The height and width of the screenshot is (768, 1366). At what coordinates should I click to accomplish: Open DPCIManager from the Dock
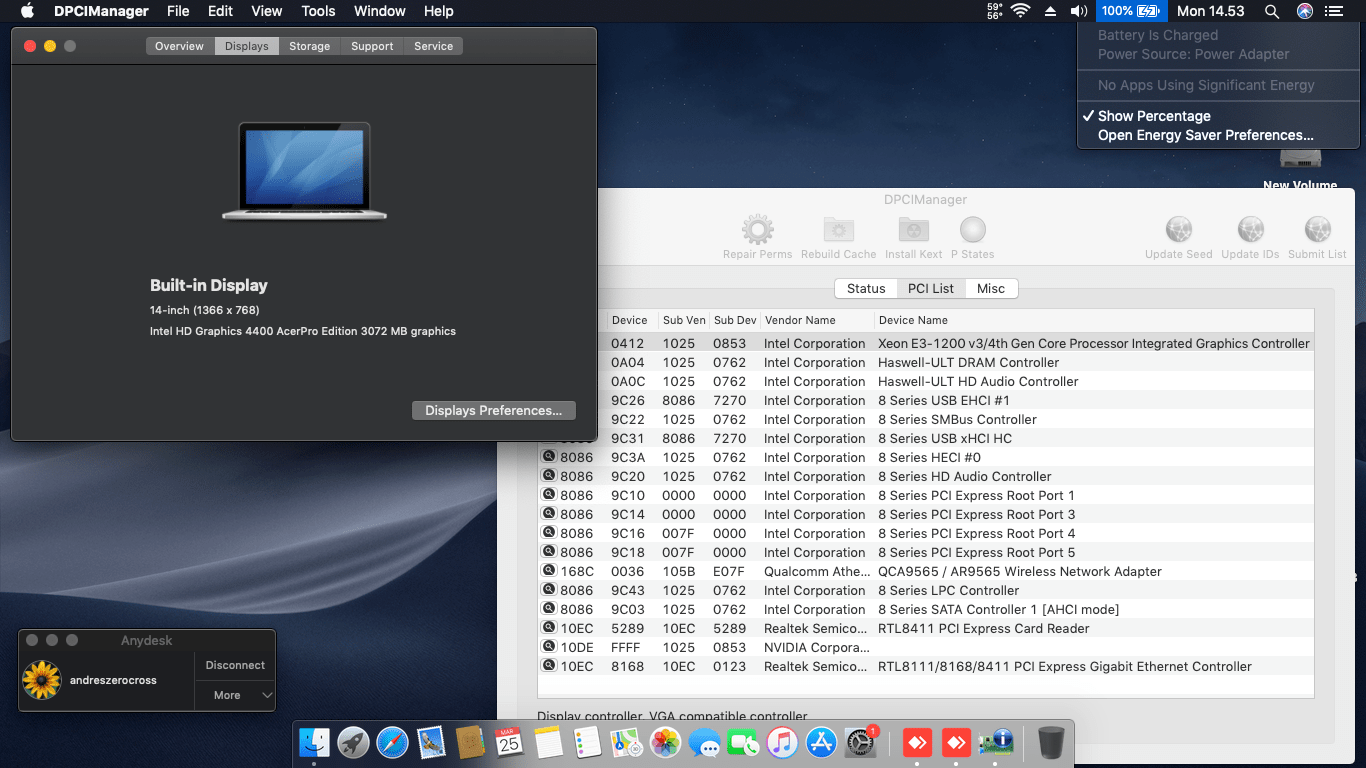tap(996, 742)
